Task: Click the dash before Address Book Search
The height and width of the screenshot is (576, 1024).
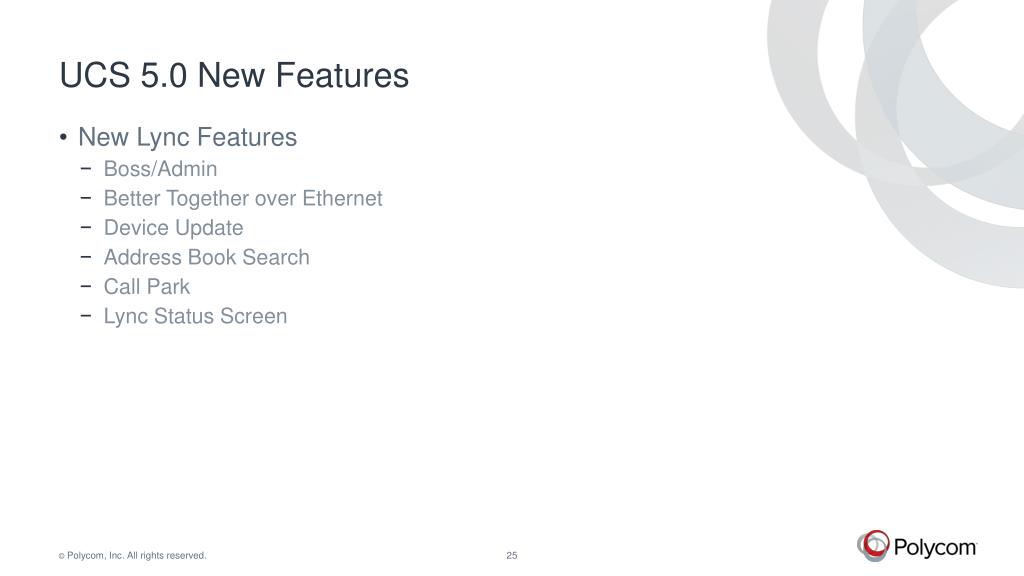Action: click(86, 256)
